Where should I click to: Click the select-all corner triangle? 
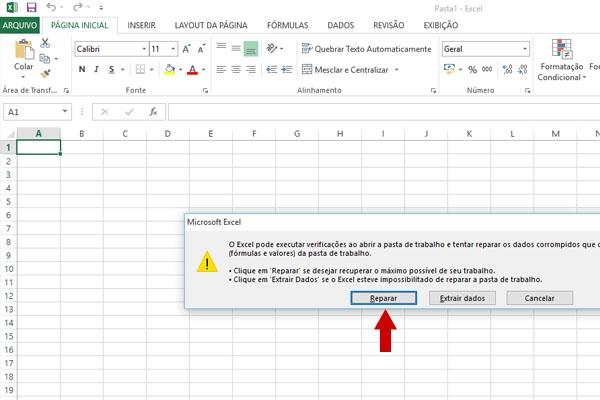[11, 134]
